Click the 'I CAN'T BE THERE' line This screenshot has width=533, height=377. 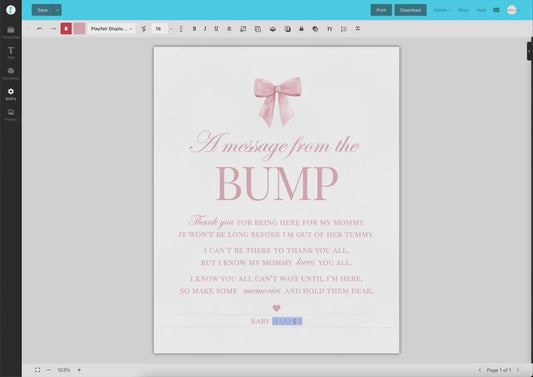coord(276,251)
